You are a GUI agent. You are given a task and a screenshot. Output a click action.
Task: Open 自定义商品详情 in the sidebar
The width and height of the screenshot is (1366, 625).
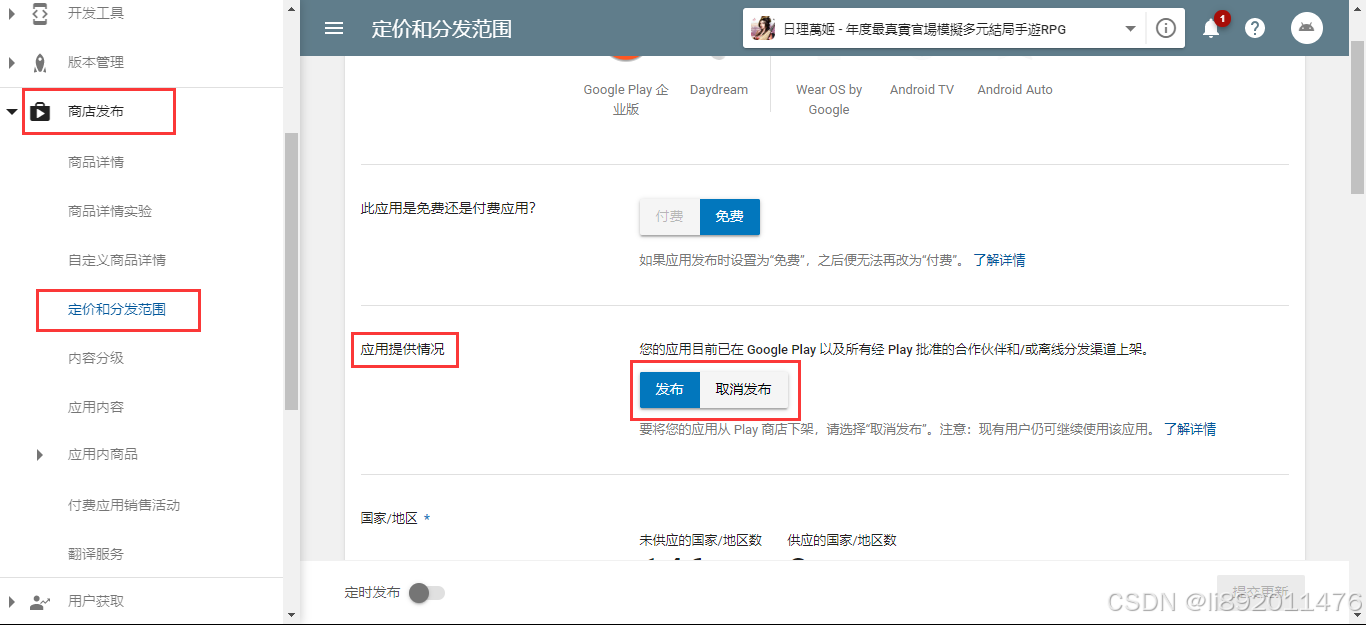(117, 260)
